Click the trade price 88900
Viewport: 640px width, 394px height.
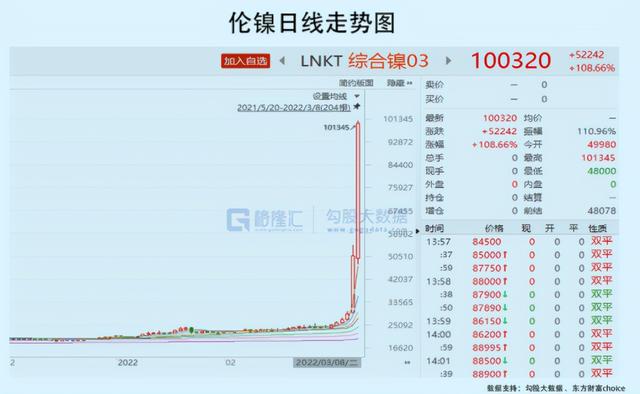(x=487, y=374)
